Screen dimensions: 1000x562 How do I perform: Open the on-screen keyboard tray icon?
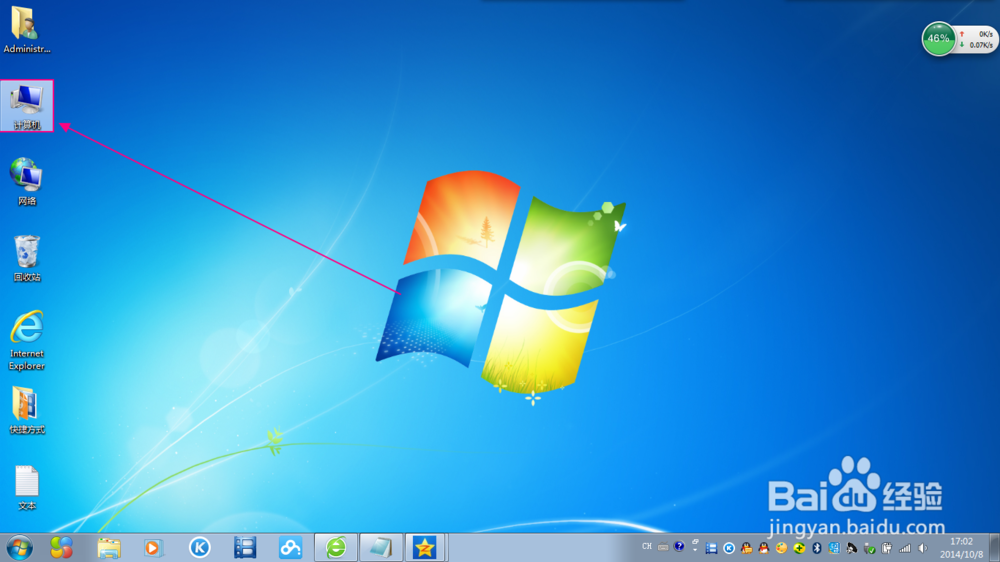click(x=663, y=547)
